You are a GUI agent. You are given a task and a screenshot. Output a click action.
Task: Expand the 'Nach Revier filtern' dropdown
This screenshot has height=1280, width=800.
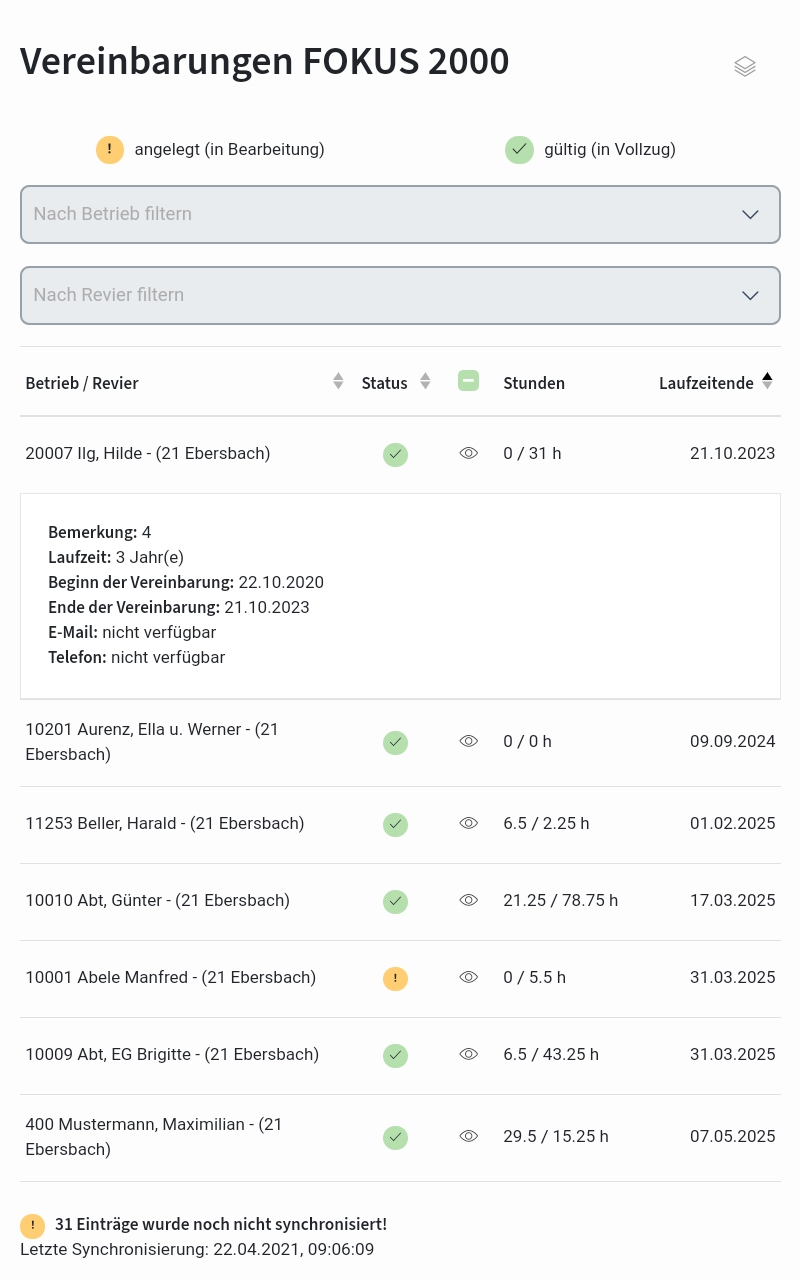point(400,295)
